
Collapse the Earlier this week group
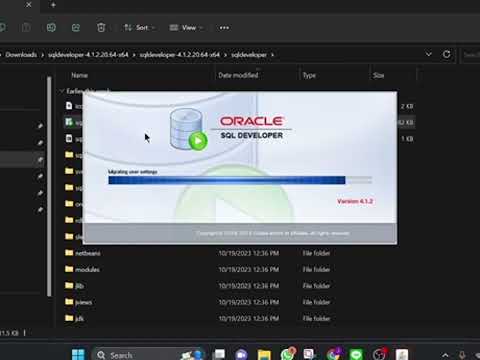61,91
